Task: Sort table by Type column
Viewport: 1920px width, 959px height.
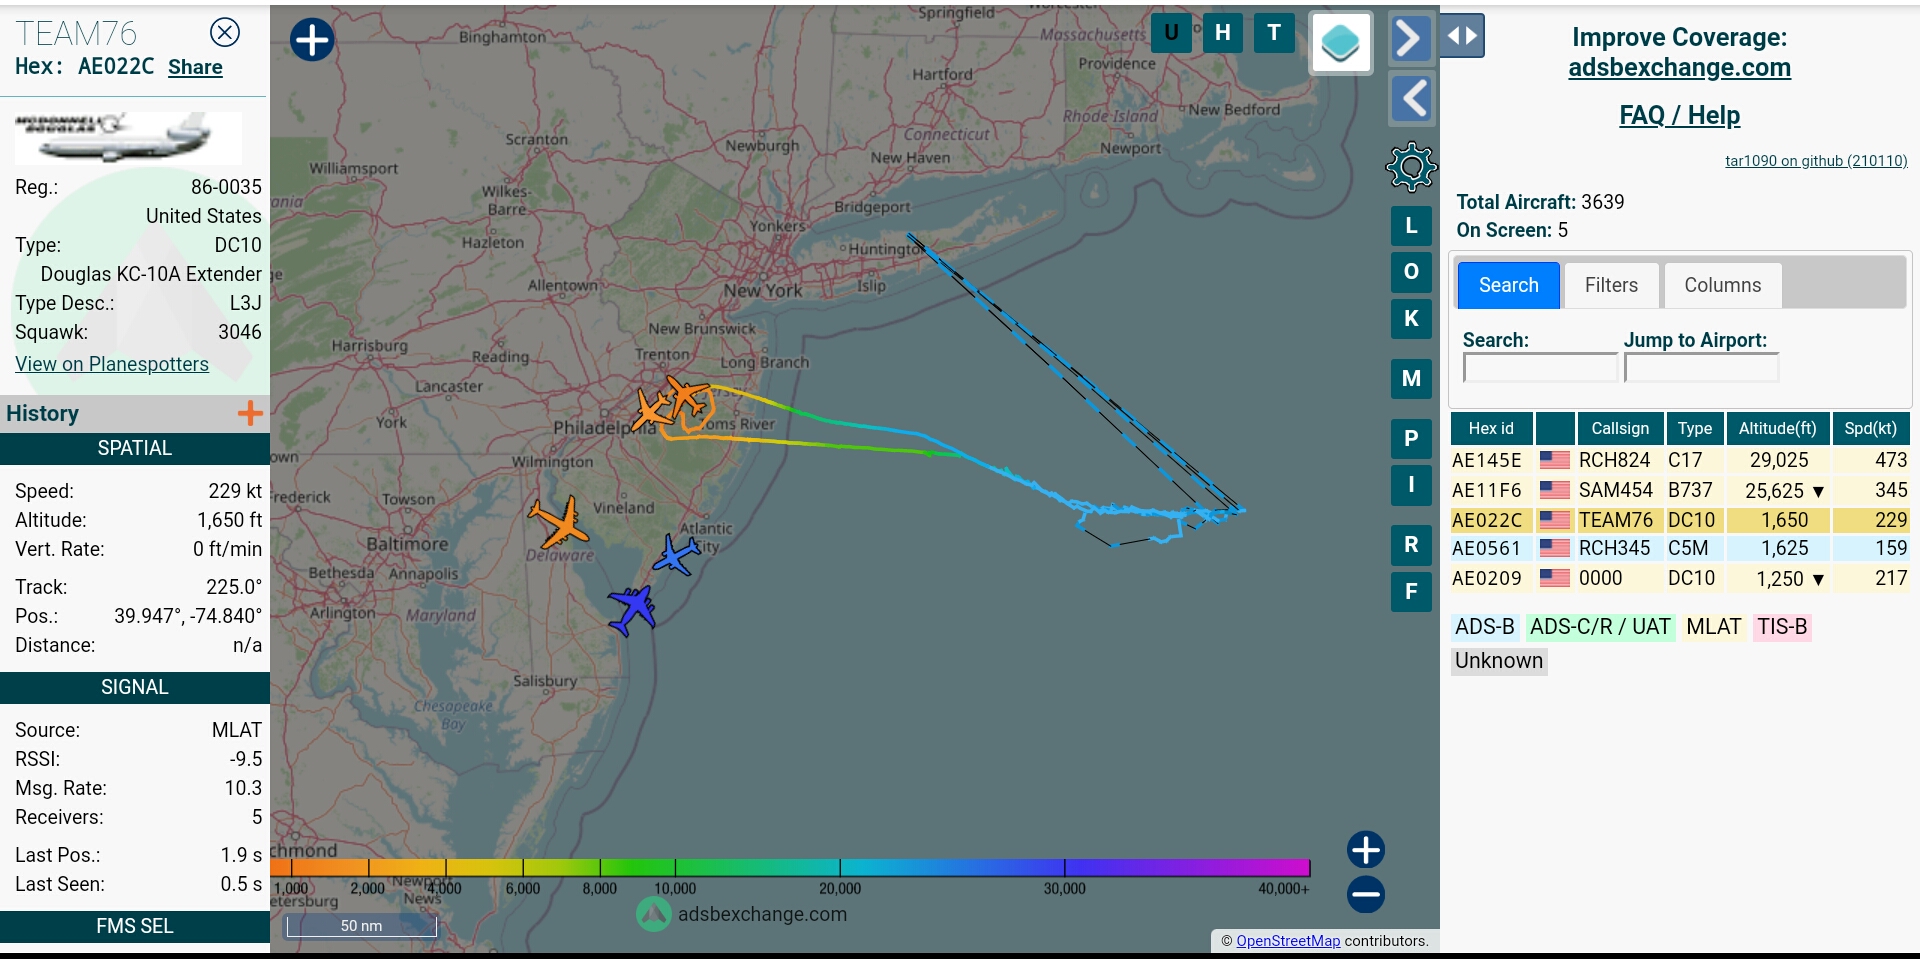Action: 1694,428
